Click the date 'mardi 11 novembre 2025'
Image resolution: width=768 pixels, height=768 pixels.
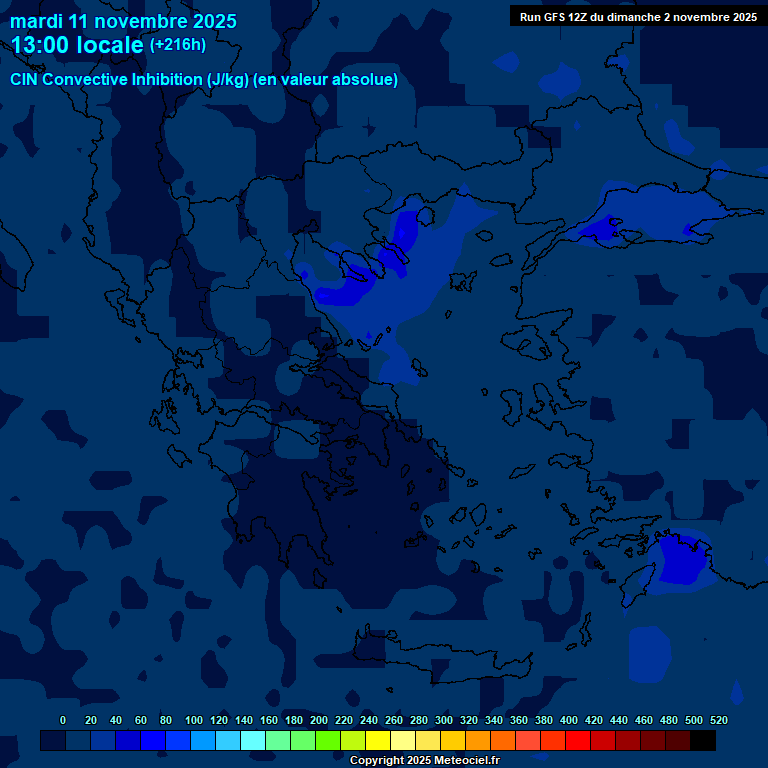123,21
